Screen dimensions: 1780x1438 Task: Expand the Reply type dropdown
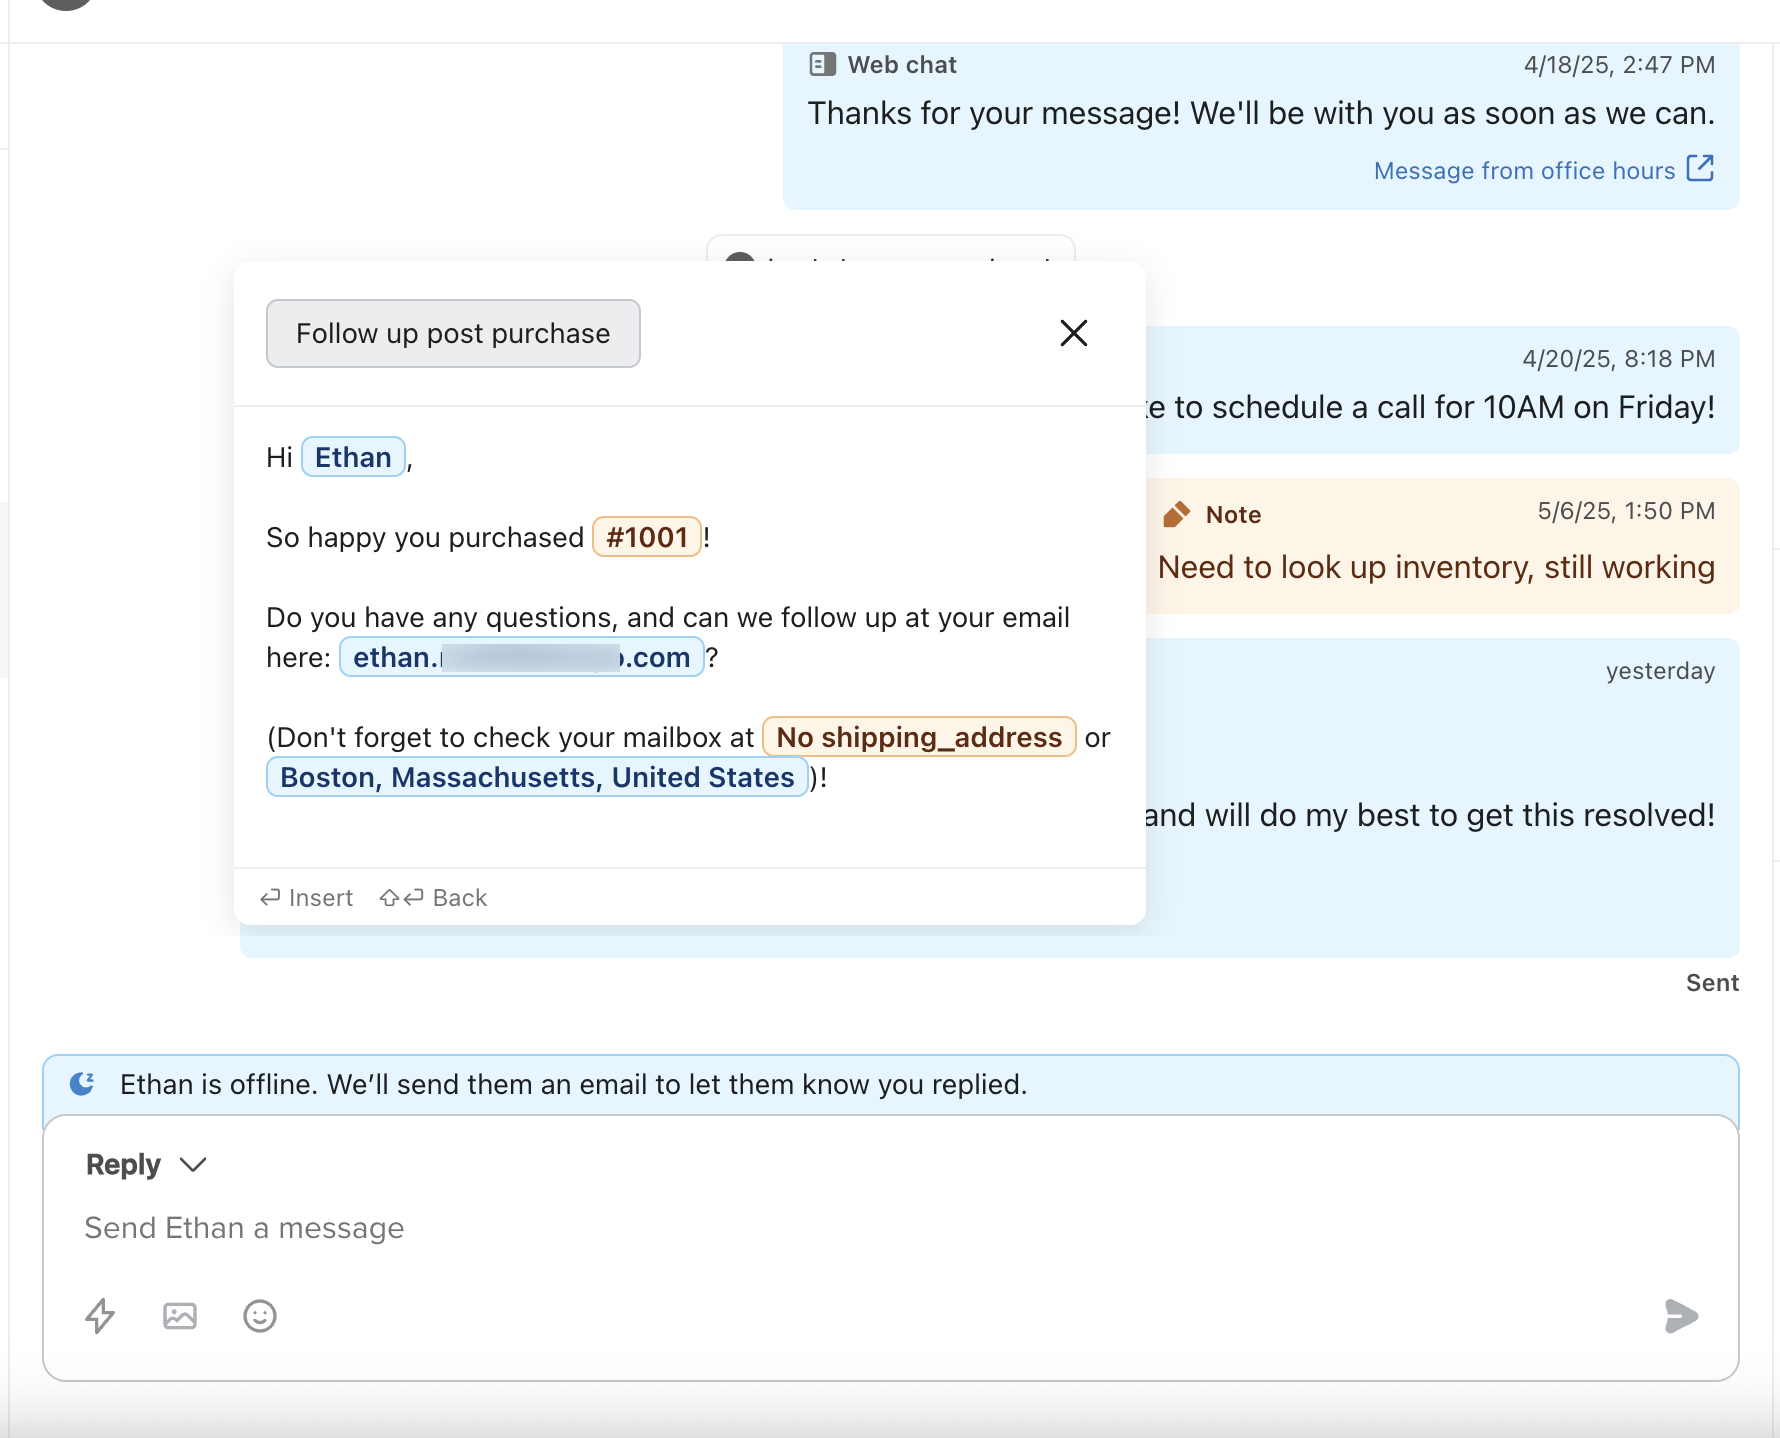192,1165
